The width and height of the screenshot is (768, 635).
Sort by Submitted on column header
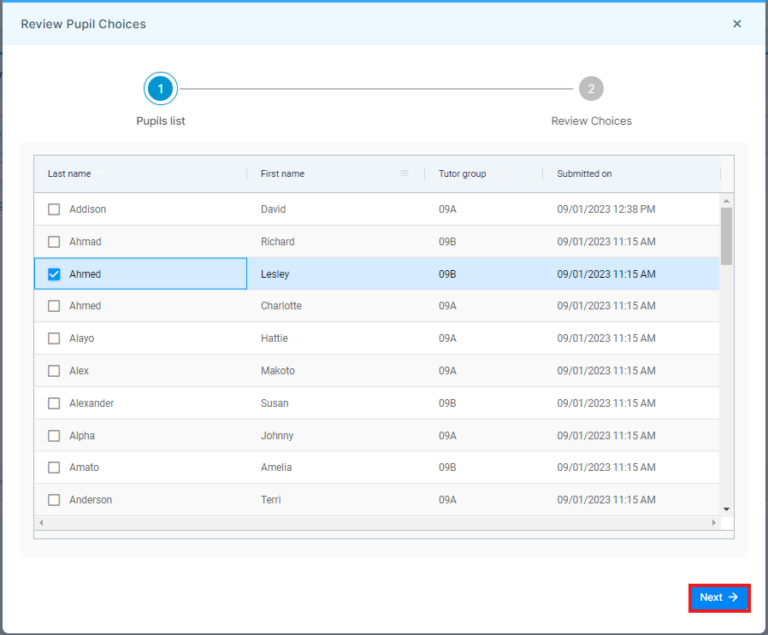[584, 174]
